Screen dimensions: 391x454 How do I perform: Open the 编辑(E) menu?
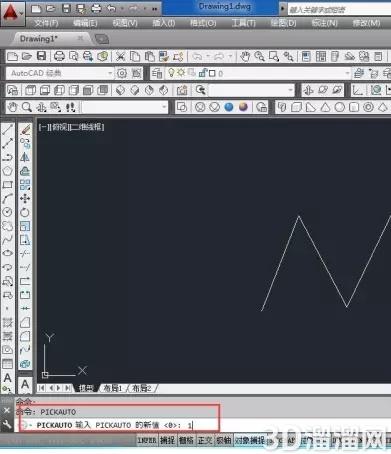pyautogui.click(x=85, y=23)
